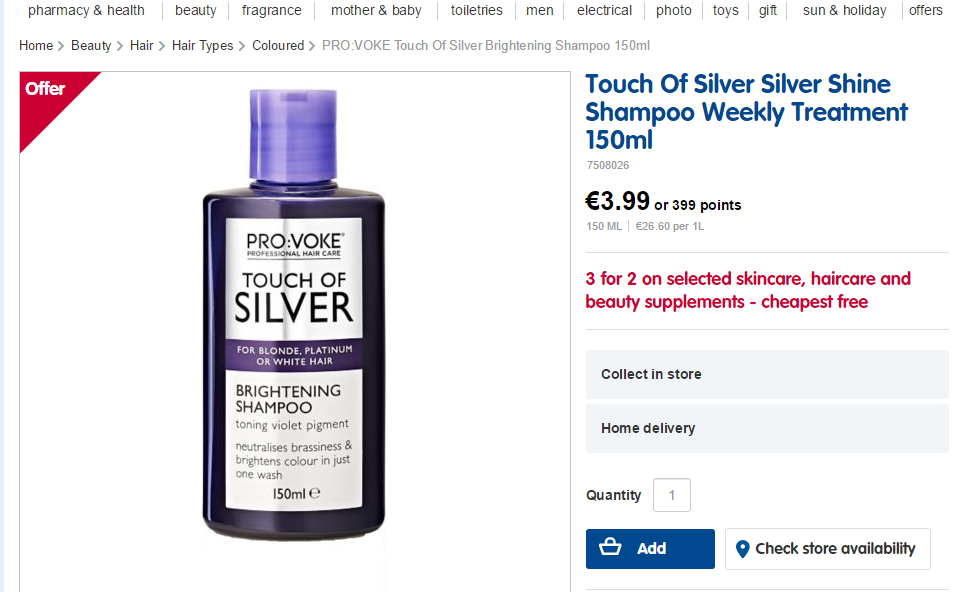964x592 pixels.
Task: Open the electrical menu
Action: tap(604, 11)
